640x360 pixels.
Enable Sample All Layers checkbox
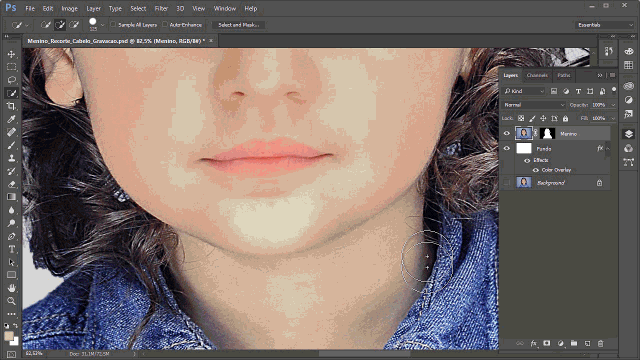pos(113,25)
